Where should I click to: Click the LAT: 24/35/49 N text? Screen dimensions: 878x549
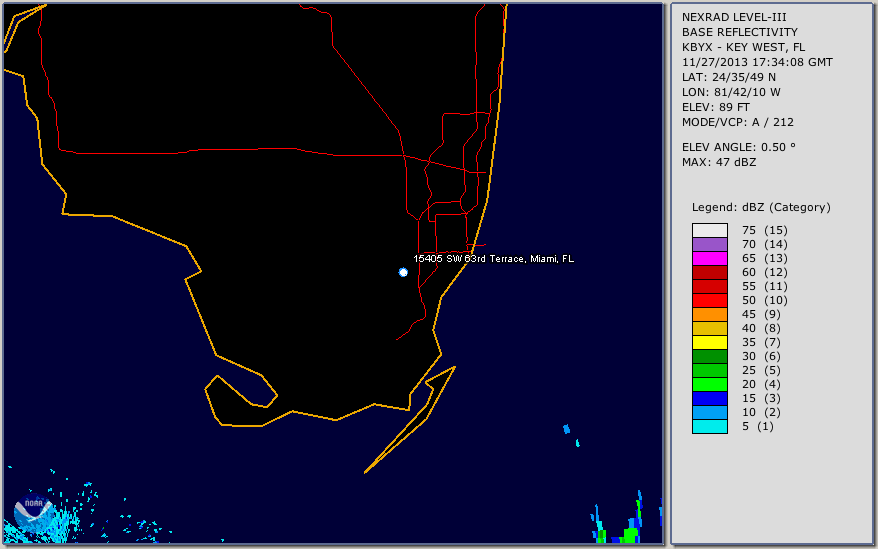pyautogui.click(x=728, y=77)
